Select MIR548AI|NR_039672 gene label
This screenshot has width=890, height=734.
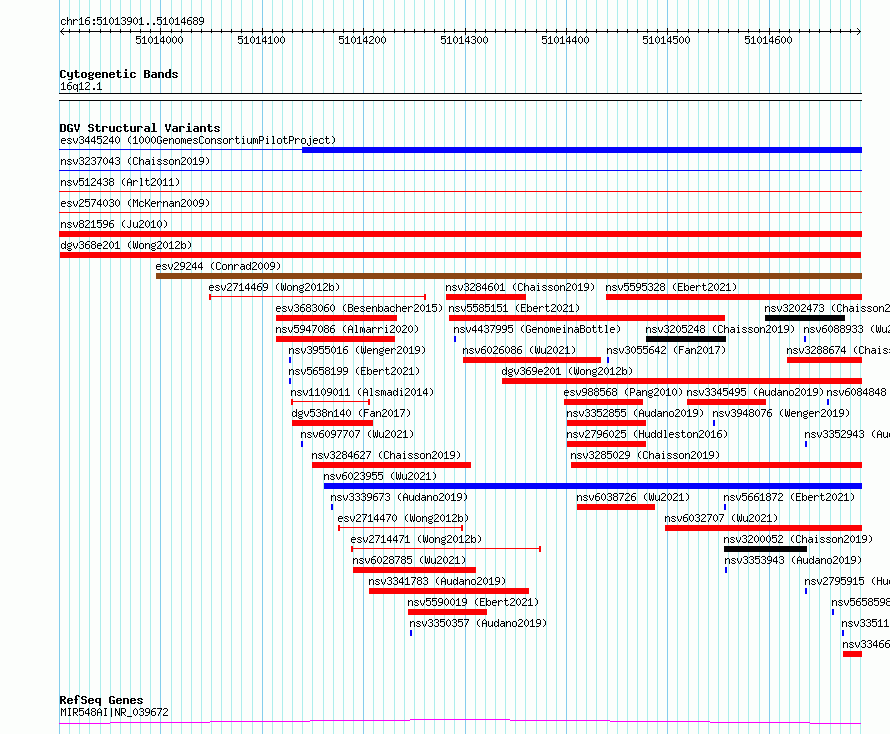point(114,712)
